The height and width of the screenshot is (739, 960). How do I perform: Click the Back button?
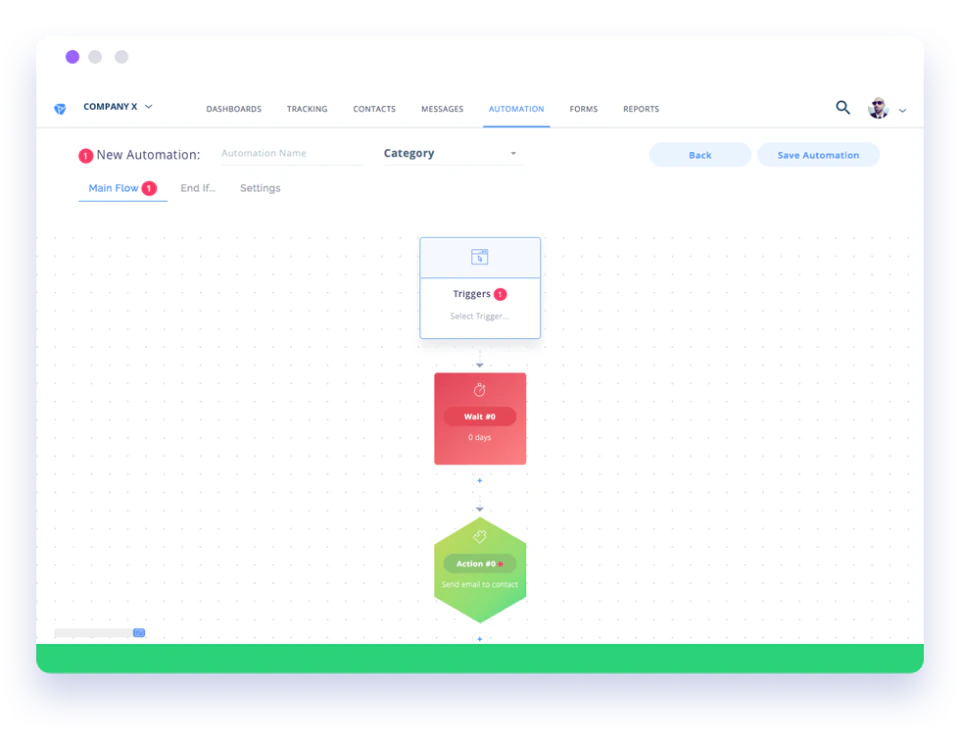[x=700, y=155]
